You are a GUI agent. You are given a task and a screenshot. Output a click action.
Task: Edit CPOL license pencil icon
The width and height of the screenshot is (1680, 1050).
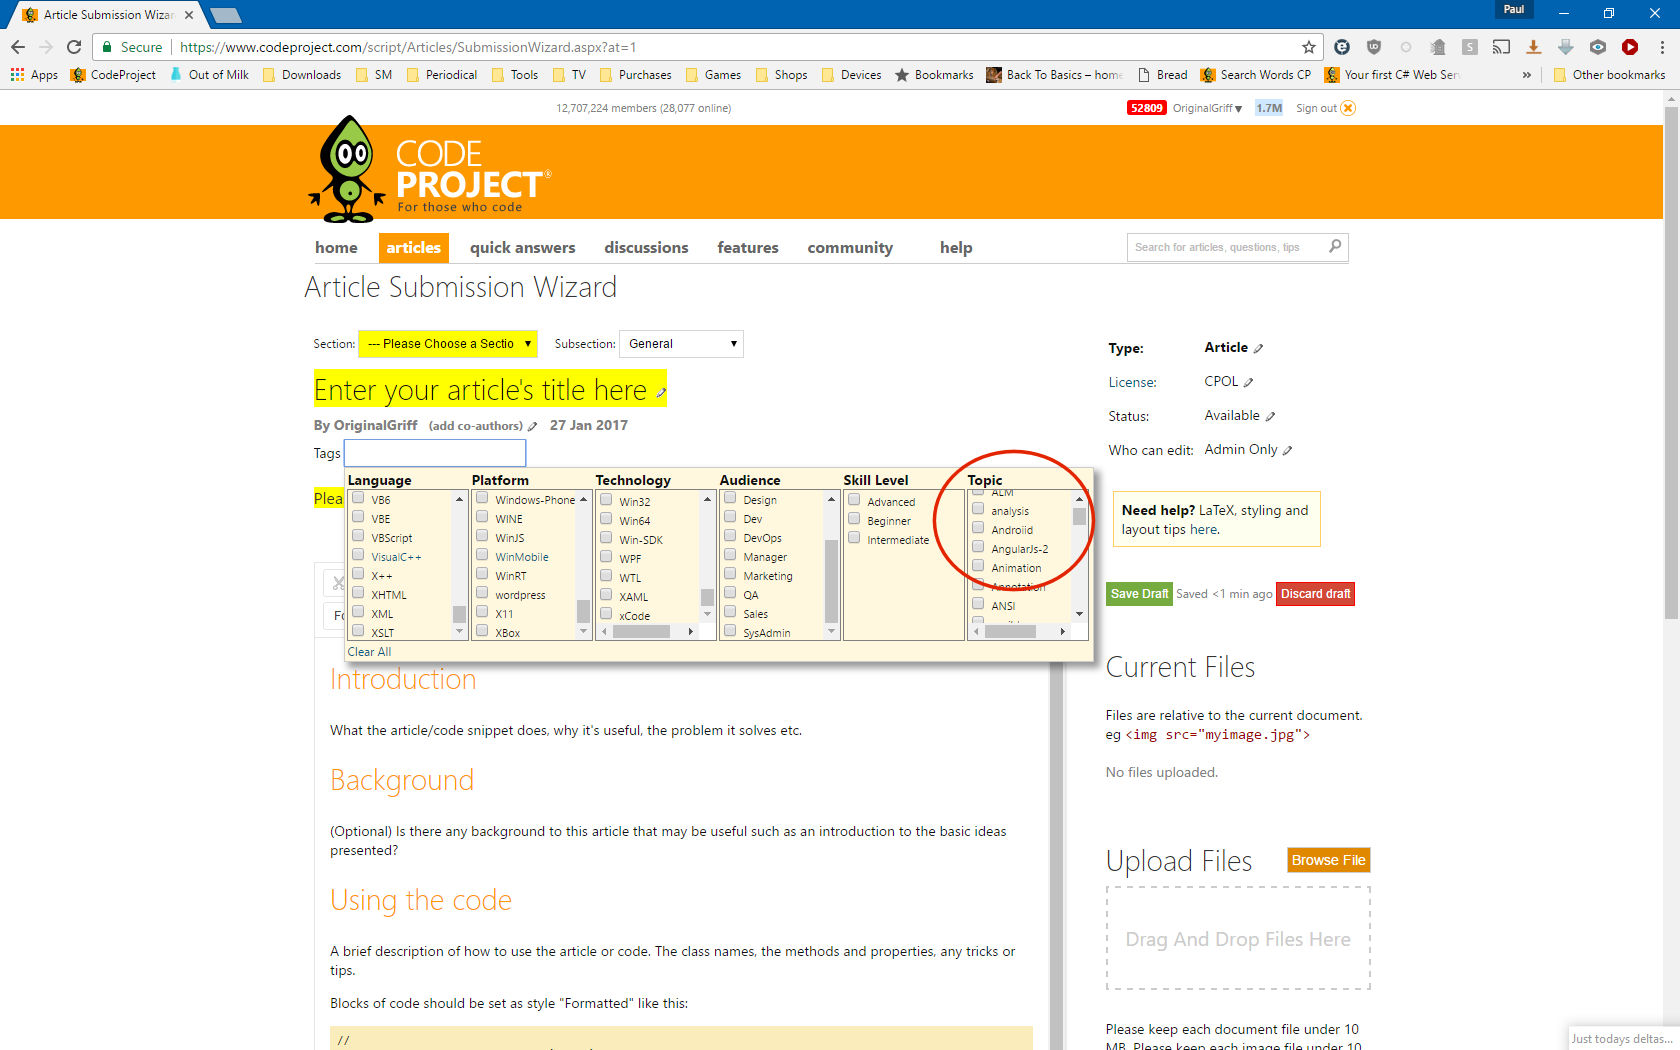[1248, 383]
